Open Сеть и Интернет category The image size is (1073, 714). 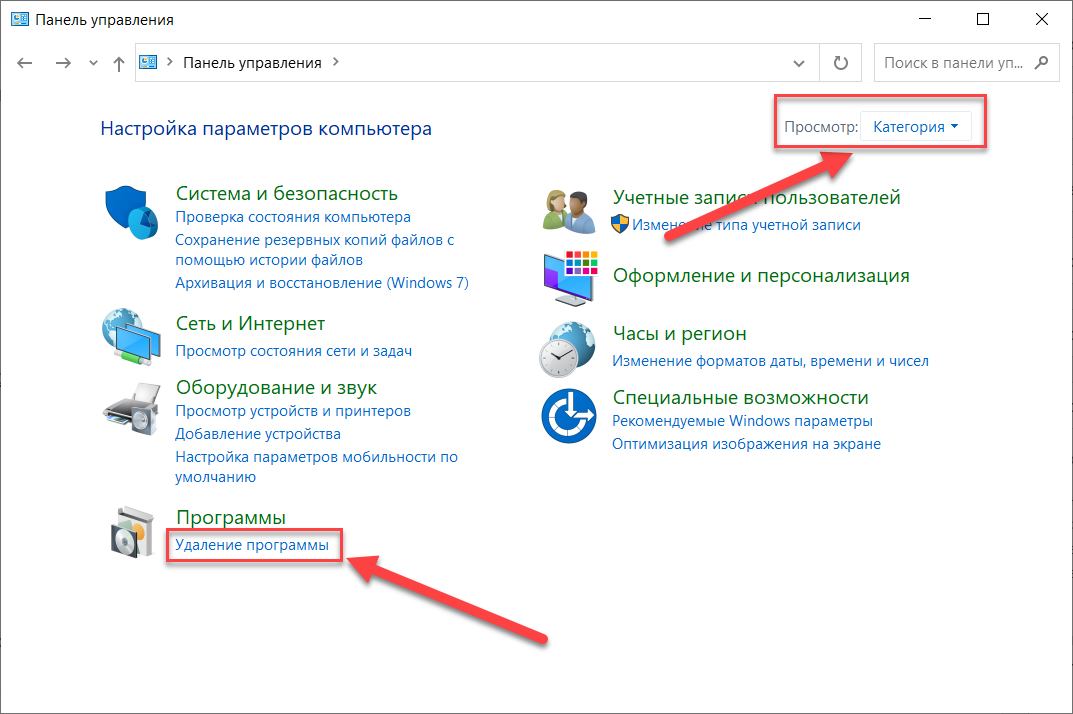coord(250,323)
